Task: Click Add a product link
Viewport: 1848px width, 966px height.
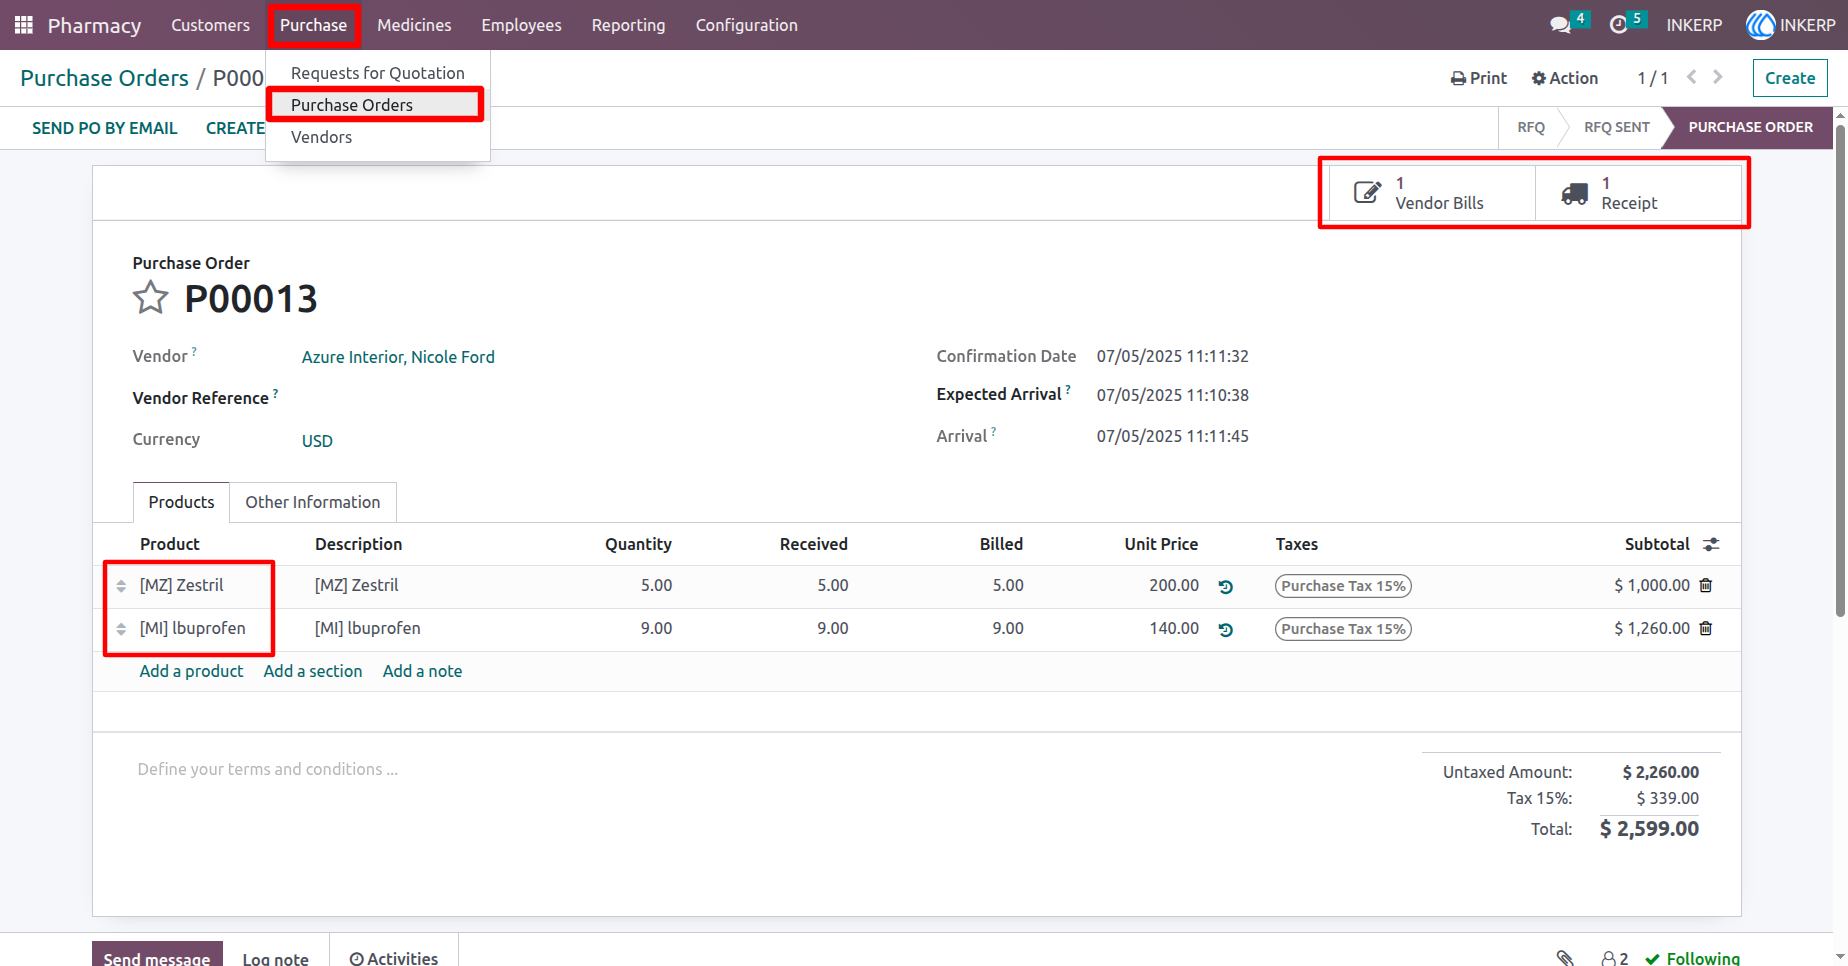Action: tap(191, 671)
